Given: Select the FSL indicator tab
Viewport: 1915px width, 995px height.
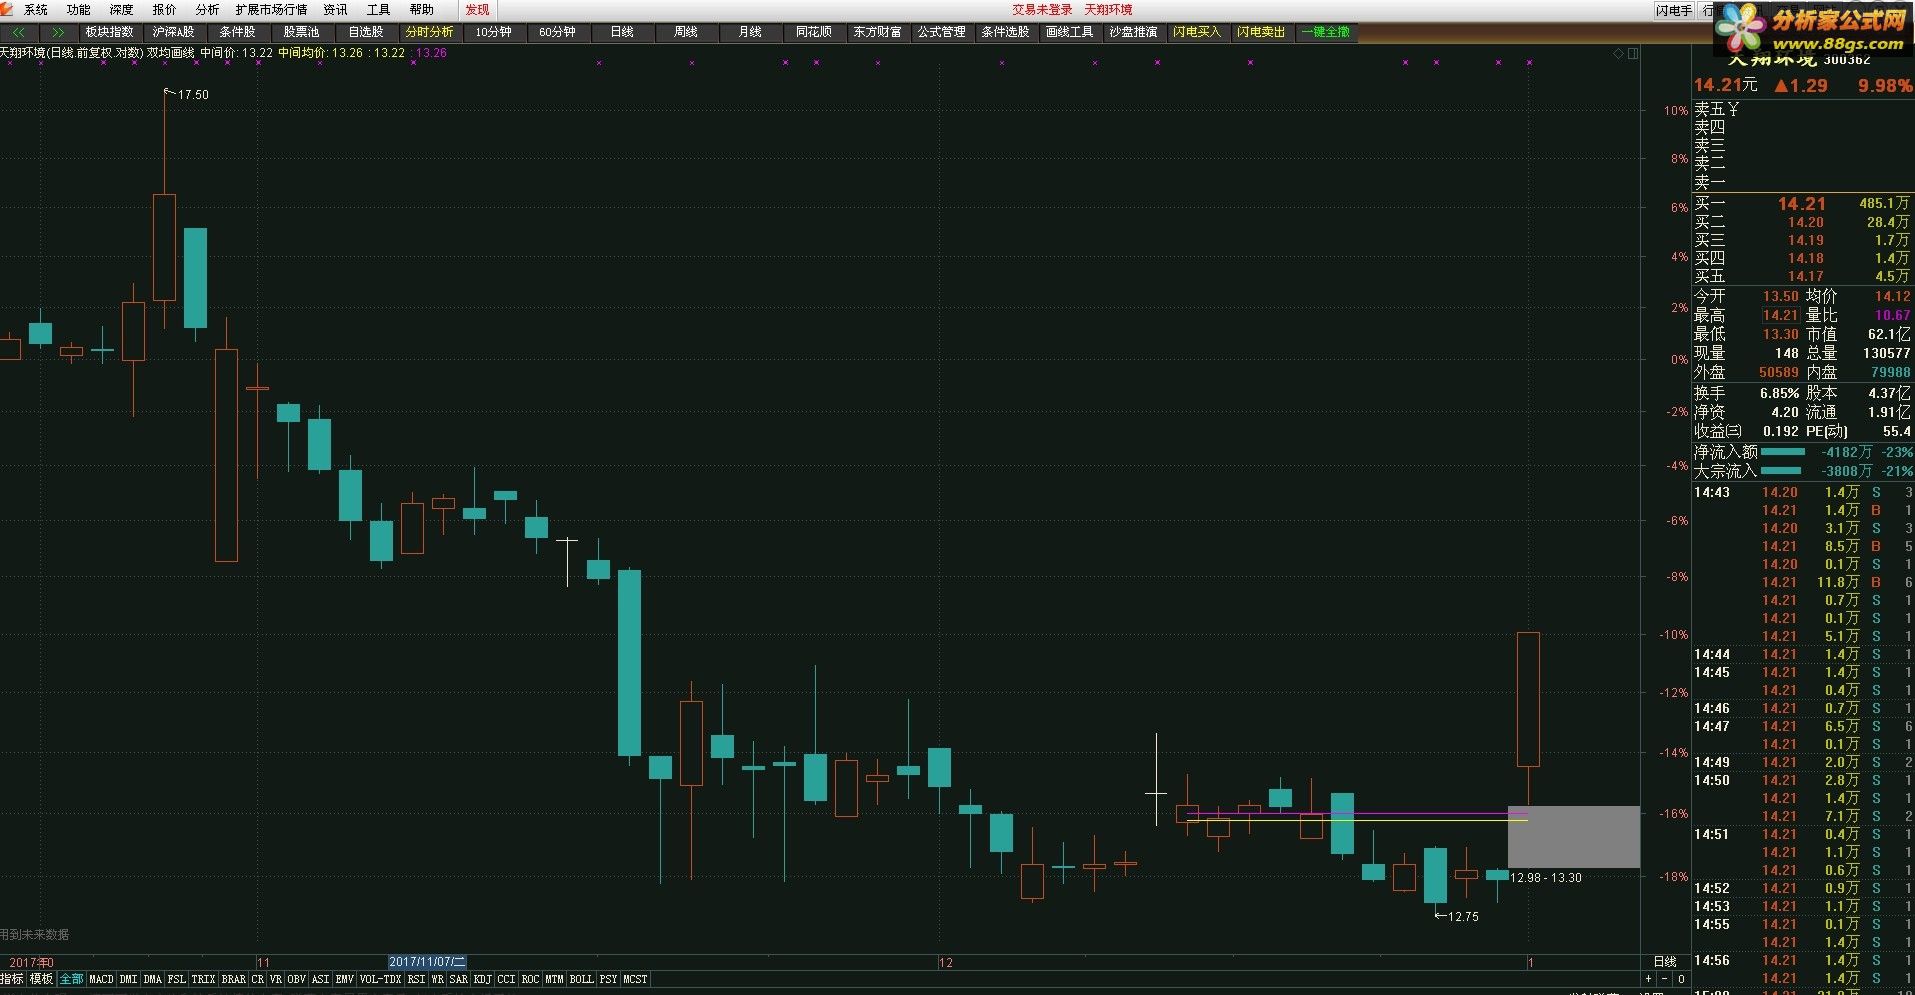Looking at the screenshot, I should (176, 979).
